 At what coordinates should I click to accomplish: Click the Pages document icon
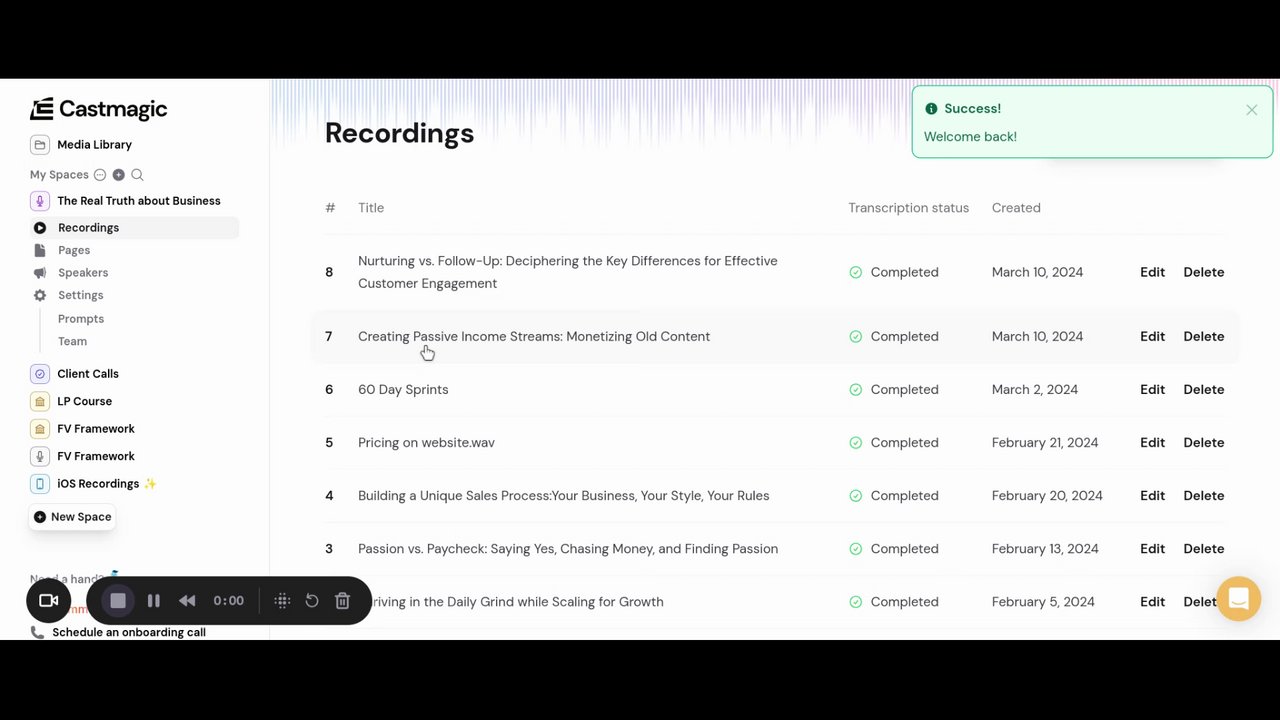pyautogui.click(x=40, y=250)
